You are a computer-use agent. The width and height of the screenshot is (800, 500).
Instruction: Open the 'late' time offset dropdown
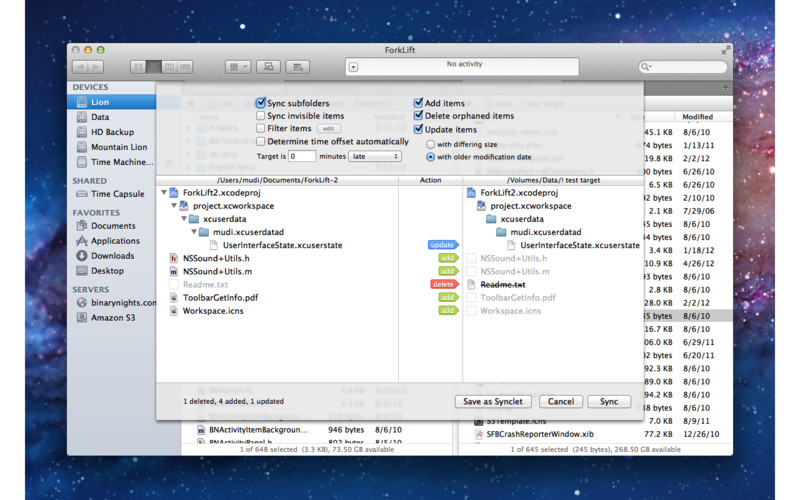tap(375, 157)
